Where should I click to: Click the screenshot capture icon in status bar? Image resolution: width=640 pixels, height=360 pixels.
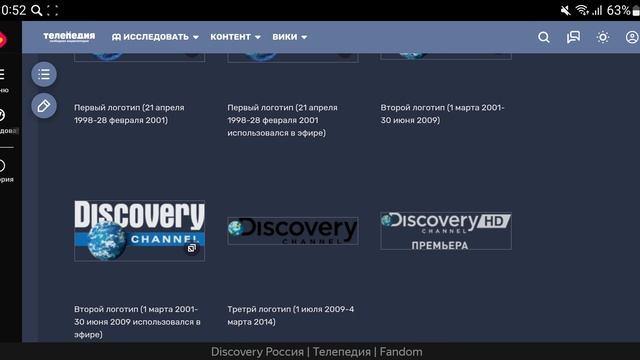(x=52, y=10)
